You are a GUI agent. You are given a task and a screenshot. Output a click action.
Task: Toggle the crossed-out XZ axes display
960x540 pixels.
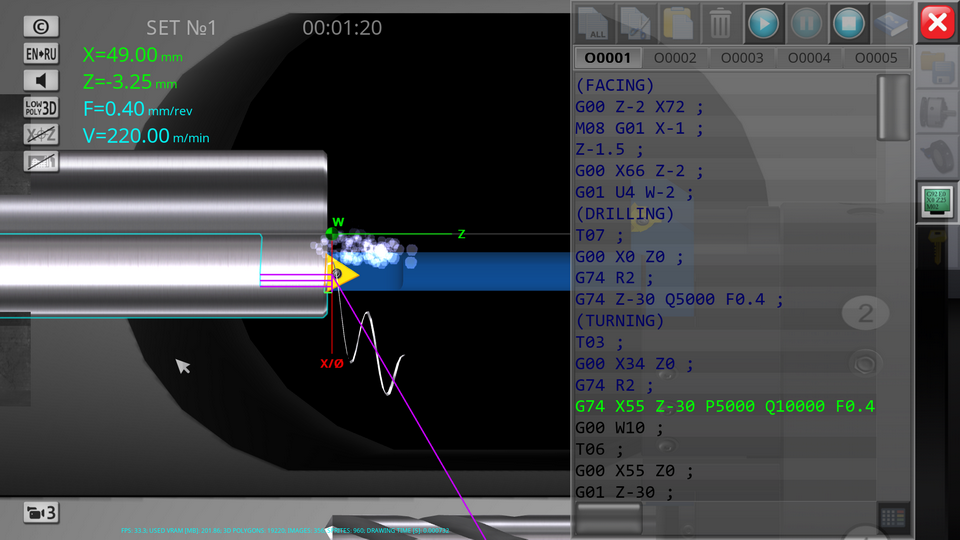pos(41,135)
